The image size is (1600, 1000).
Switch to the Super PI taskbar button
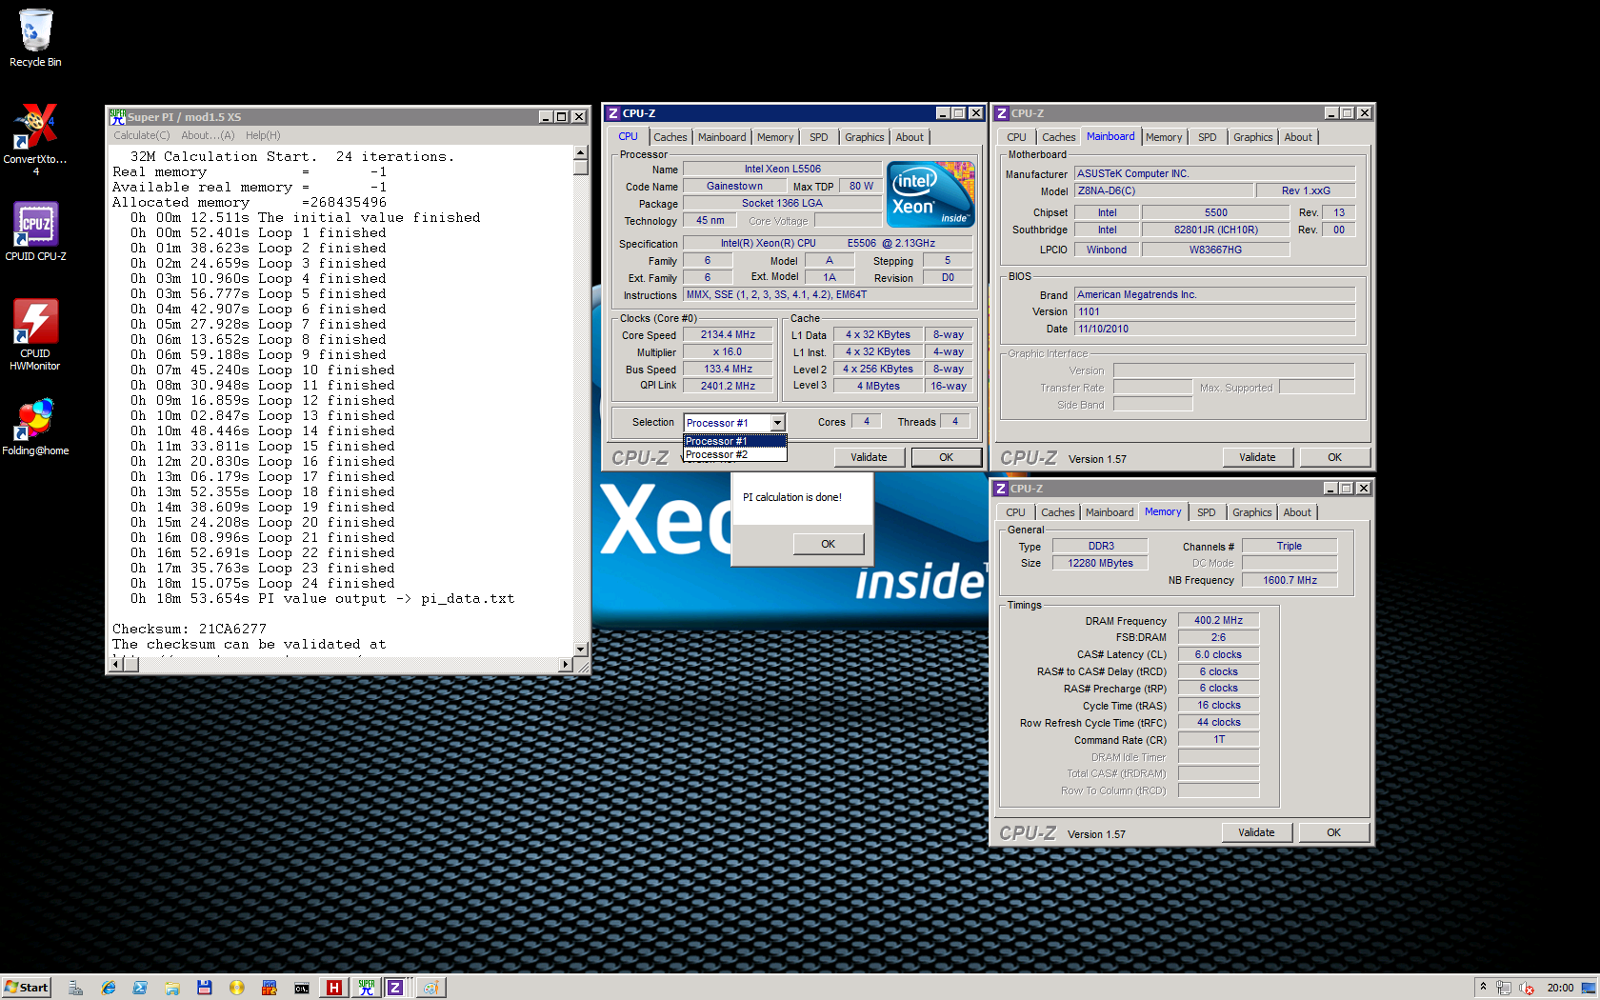coord(366,987)
